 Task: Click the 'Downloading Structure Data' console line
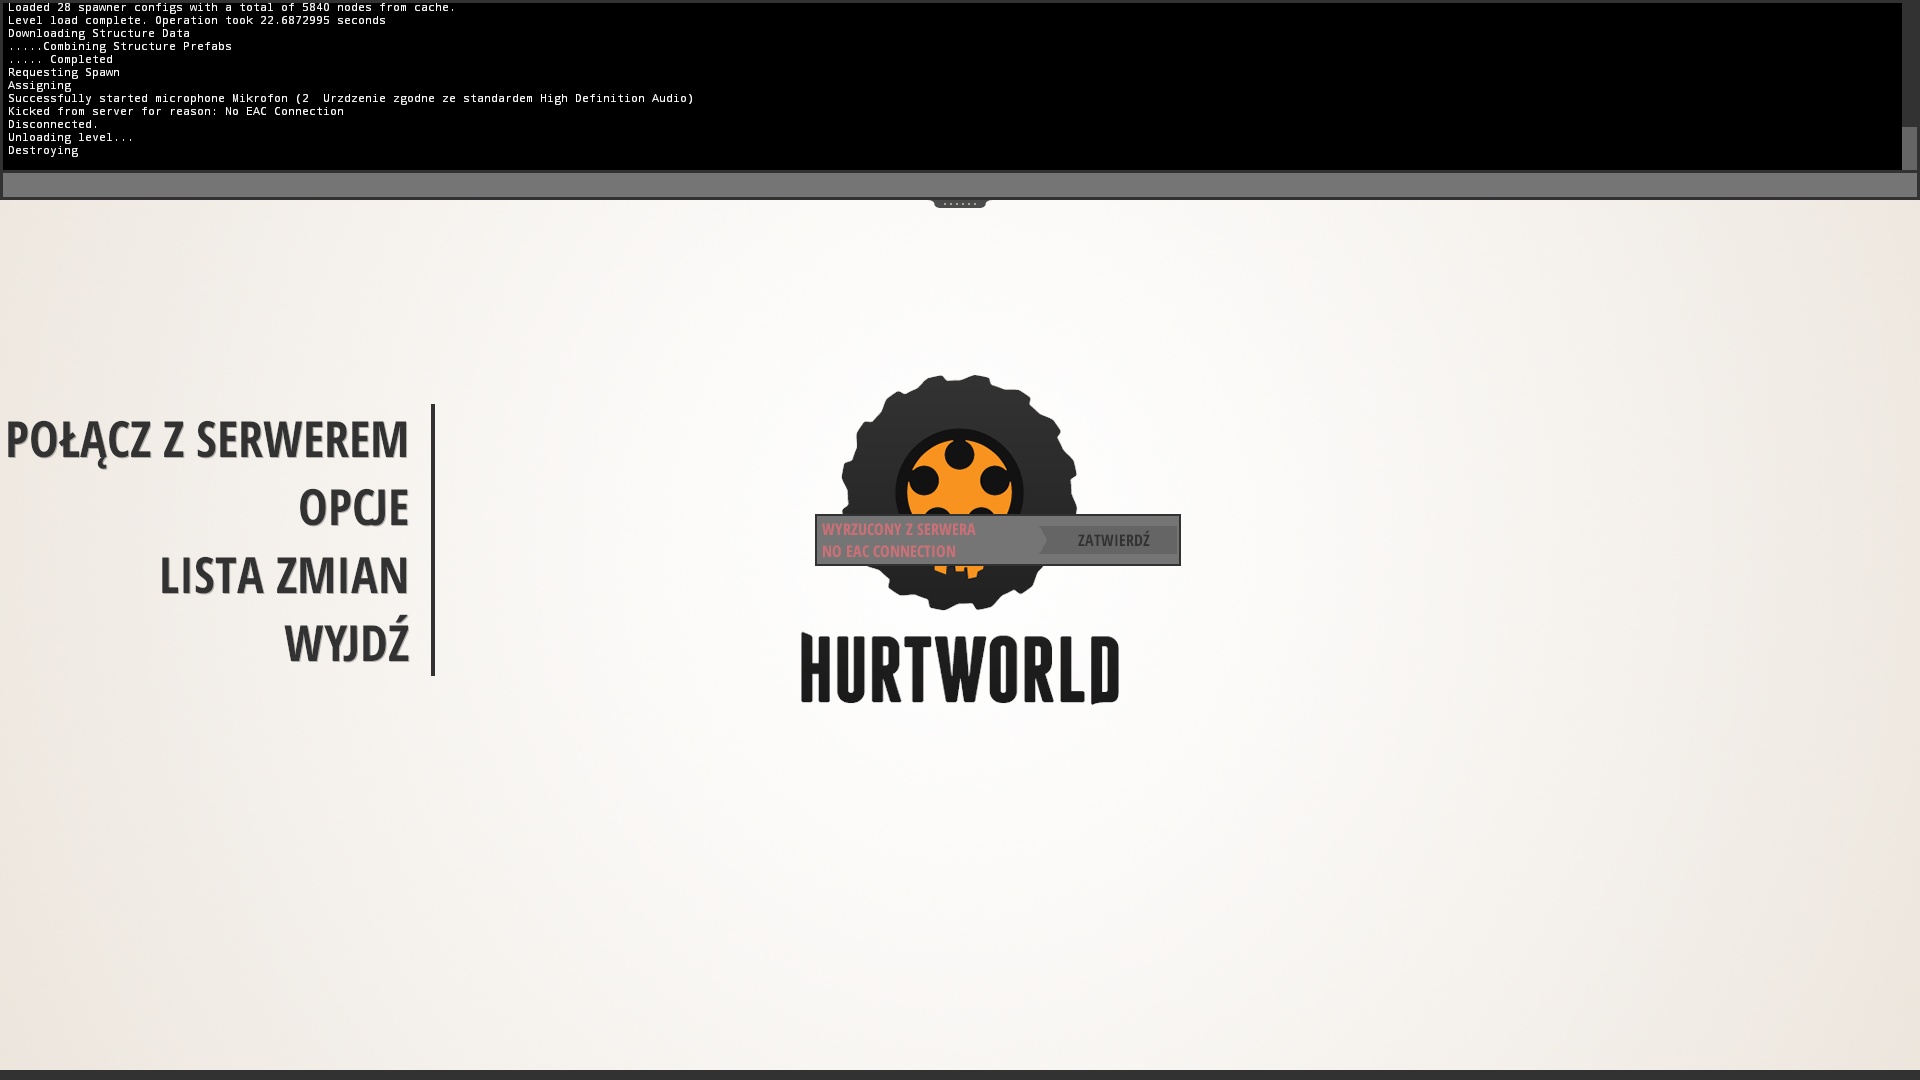click(99, 33)
